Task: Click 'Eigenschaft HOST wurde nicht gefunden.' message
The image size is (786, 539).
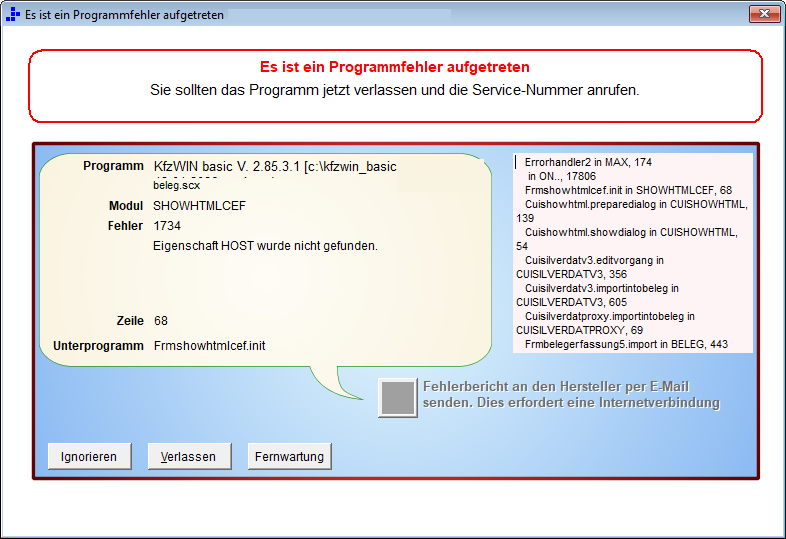Action: pyautogui.click(x=265, y=246)
